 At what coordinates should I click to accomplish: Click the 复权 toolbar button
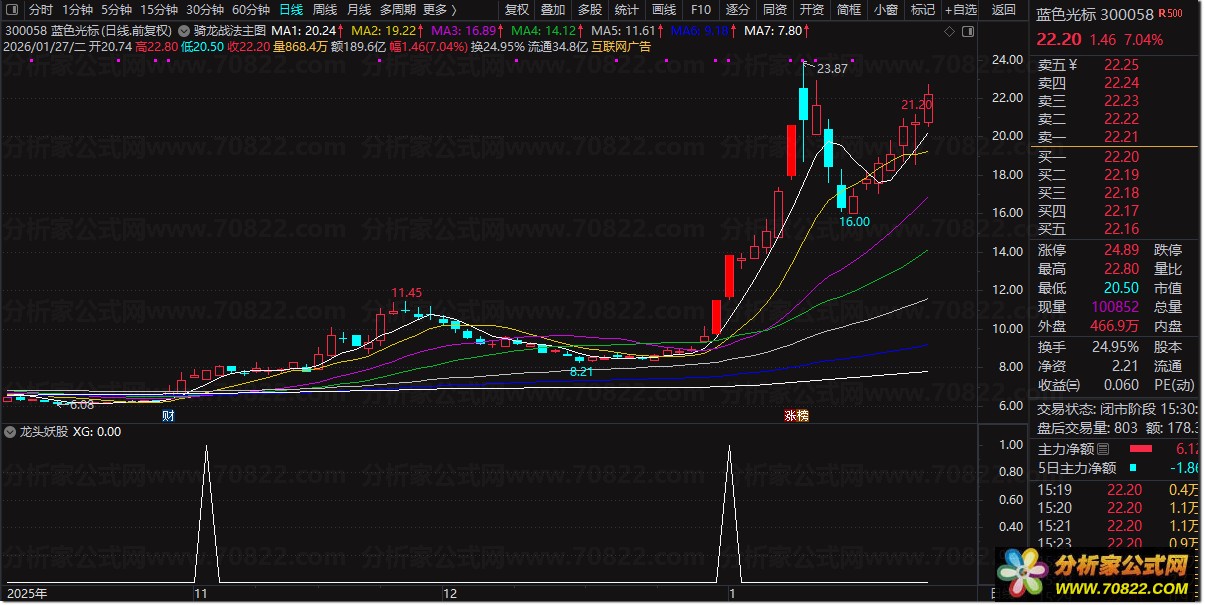[x=517, y=9]
